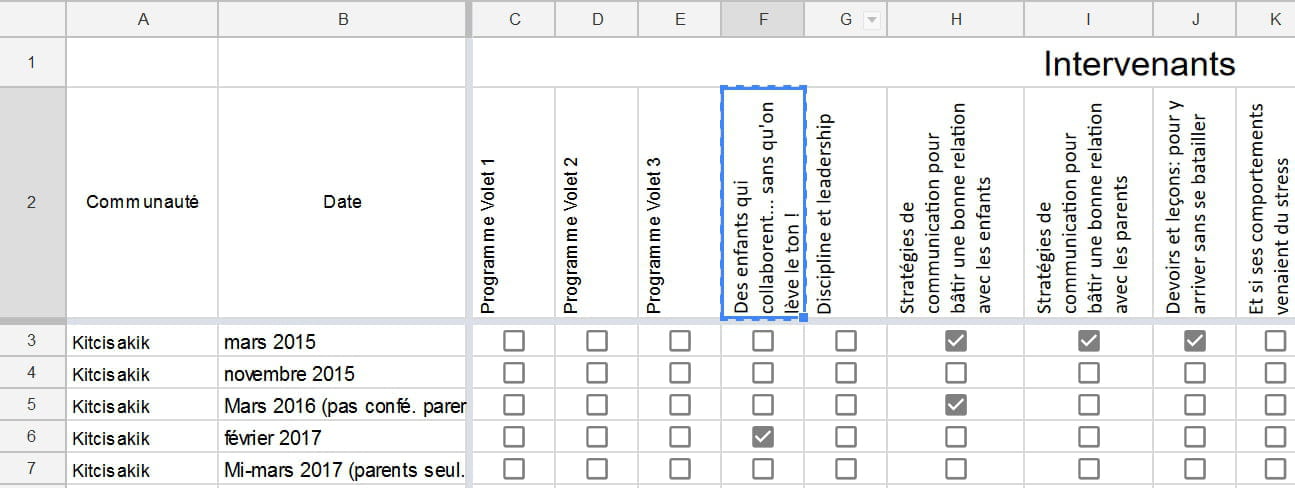Click the 'février 2017' date cell

pyautogui.click(x=342, y=437)
